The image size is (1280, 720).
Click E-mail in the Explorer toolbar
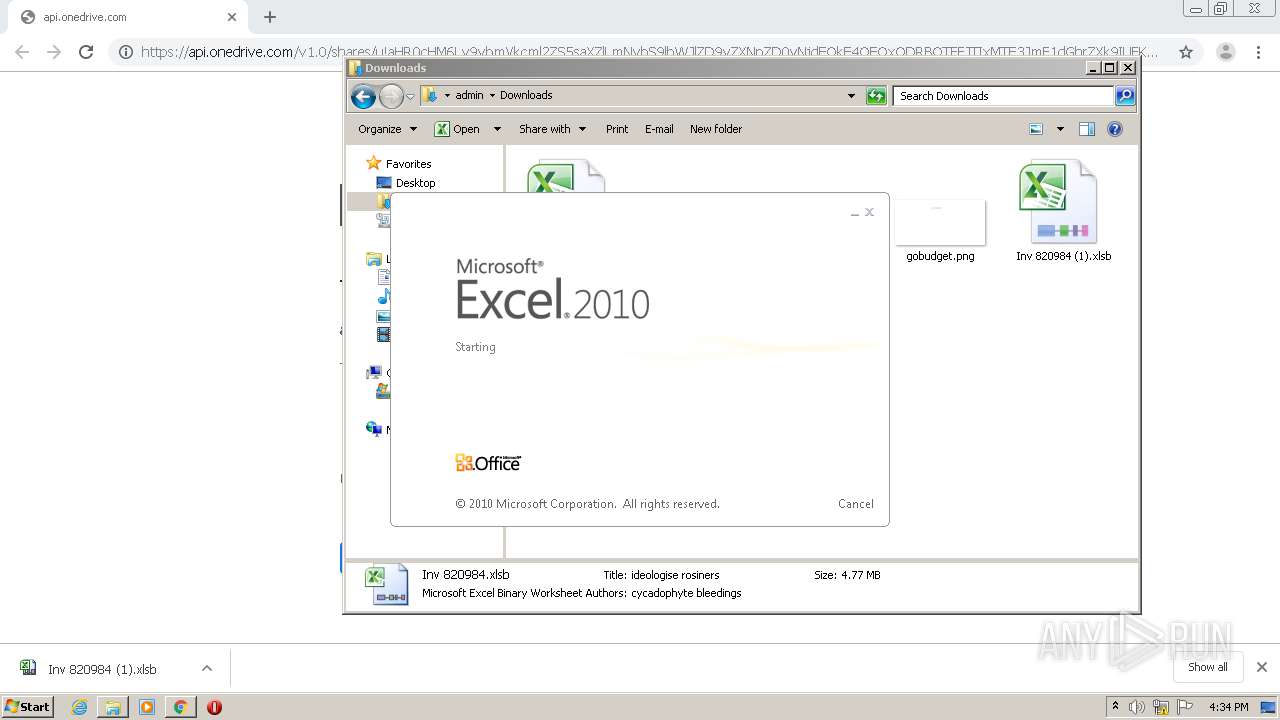[659, 129]
